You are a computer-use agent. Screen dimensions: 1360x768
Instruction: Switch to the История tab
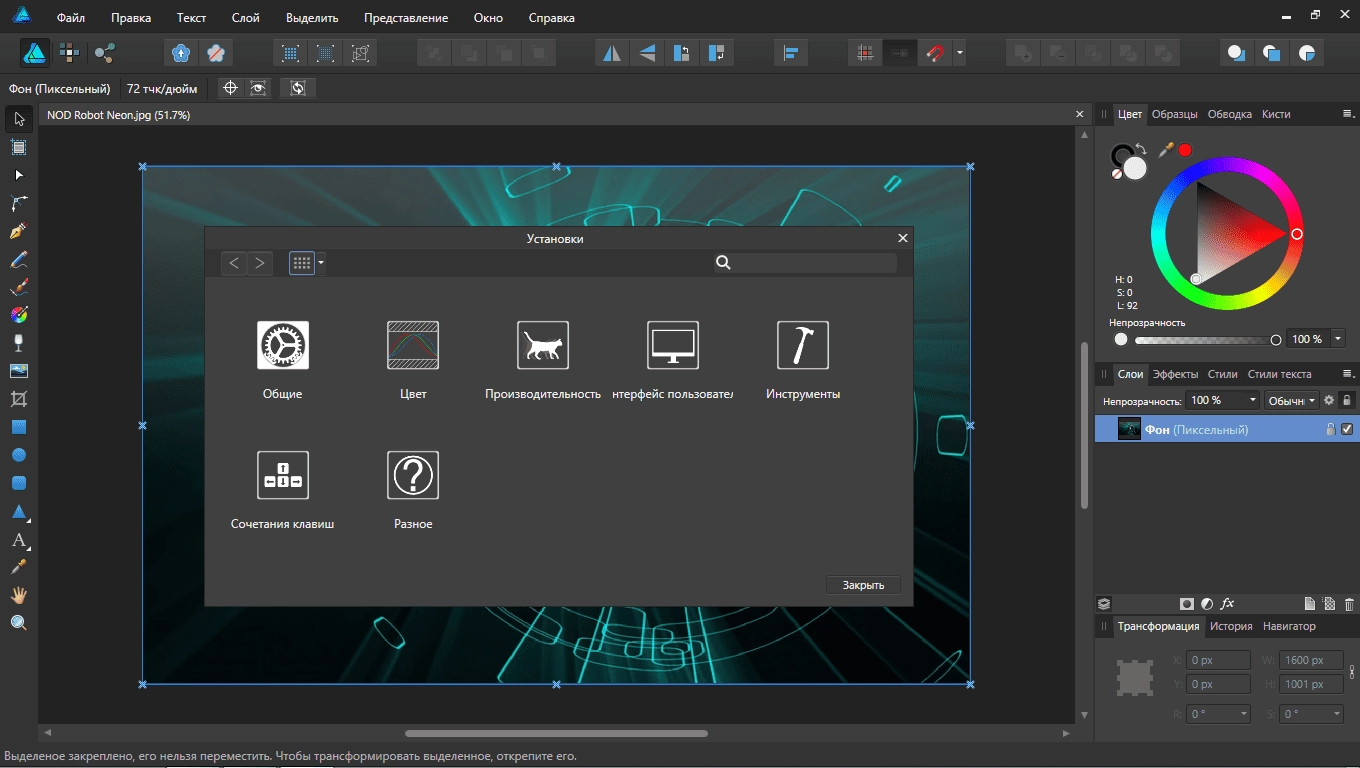click(1231, 626)
